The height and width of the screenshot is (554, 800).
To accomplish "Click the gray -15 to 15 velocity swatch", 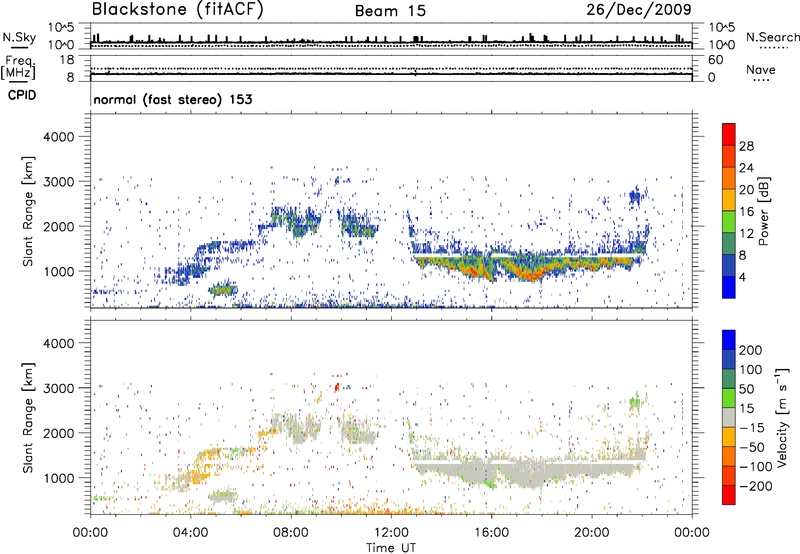I will tap(729, 418).
